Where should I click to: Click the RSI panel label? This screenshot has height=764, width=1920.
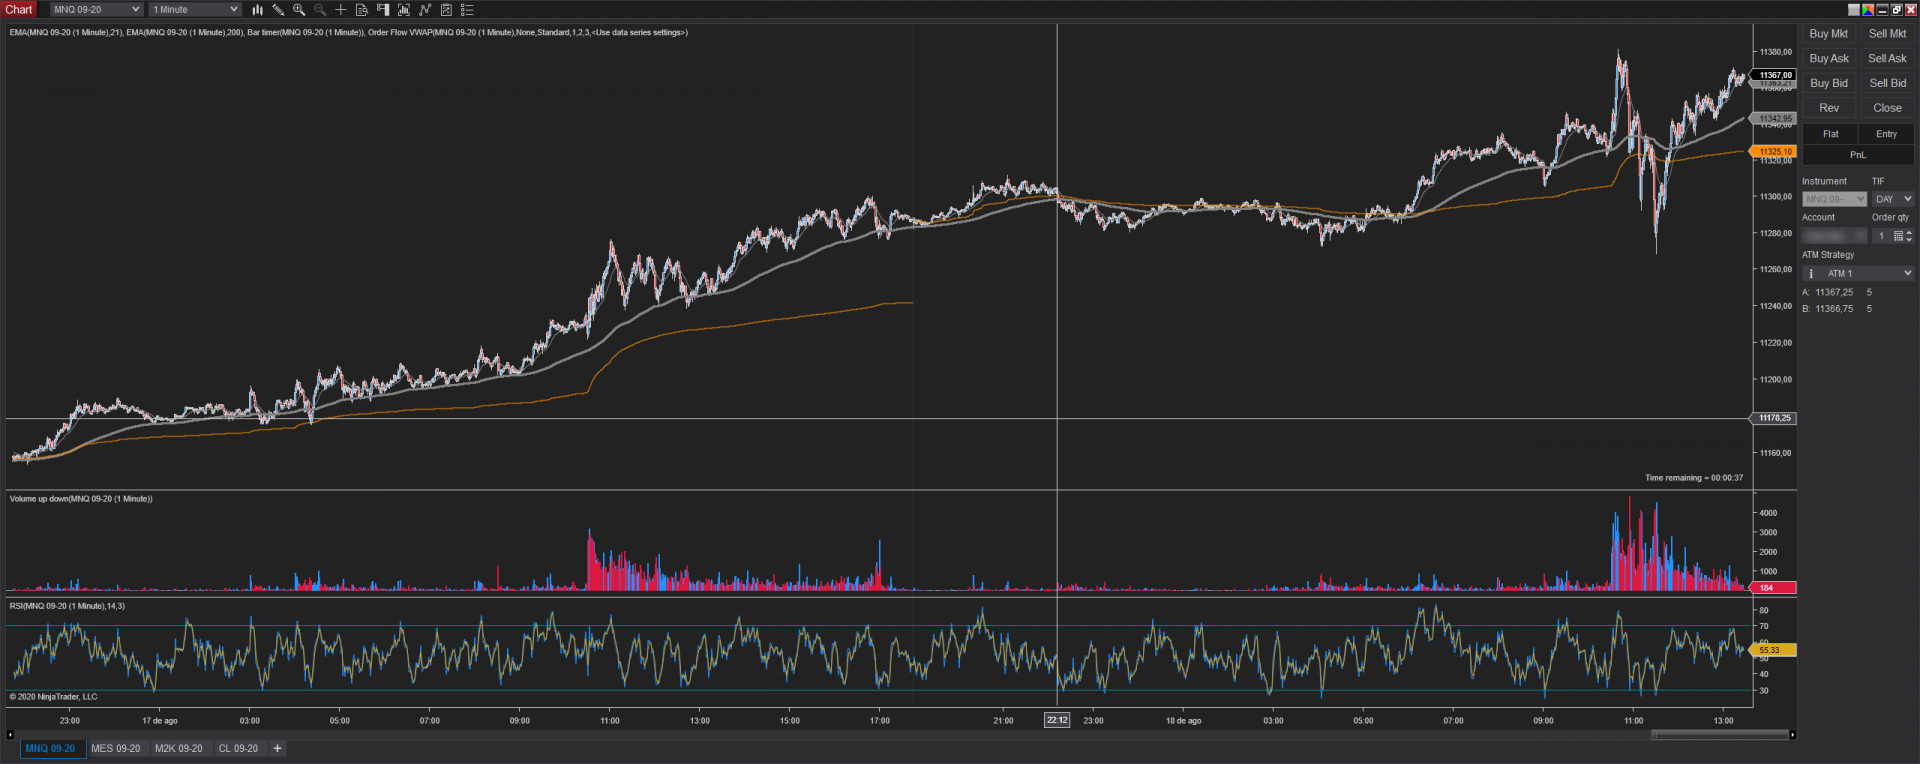click(67, 606)
